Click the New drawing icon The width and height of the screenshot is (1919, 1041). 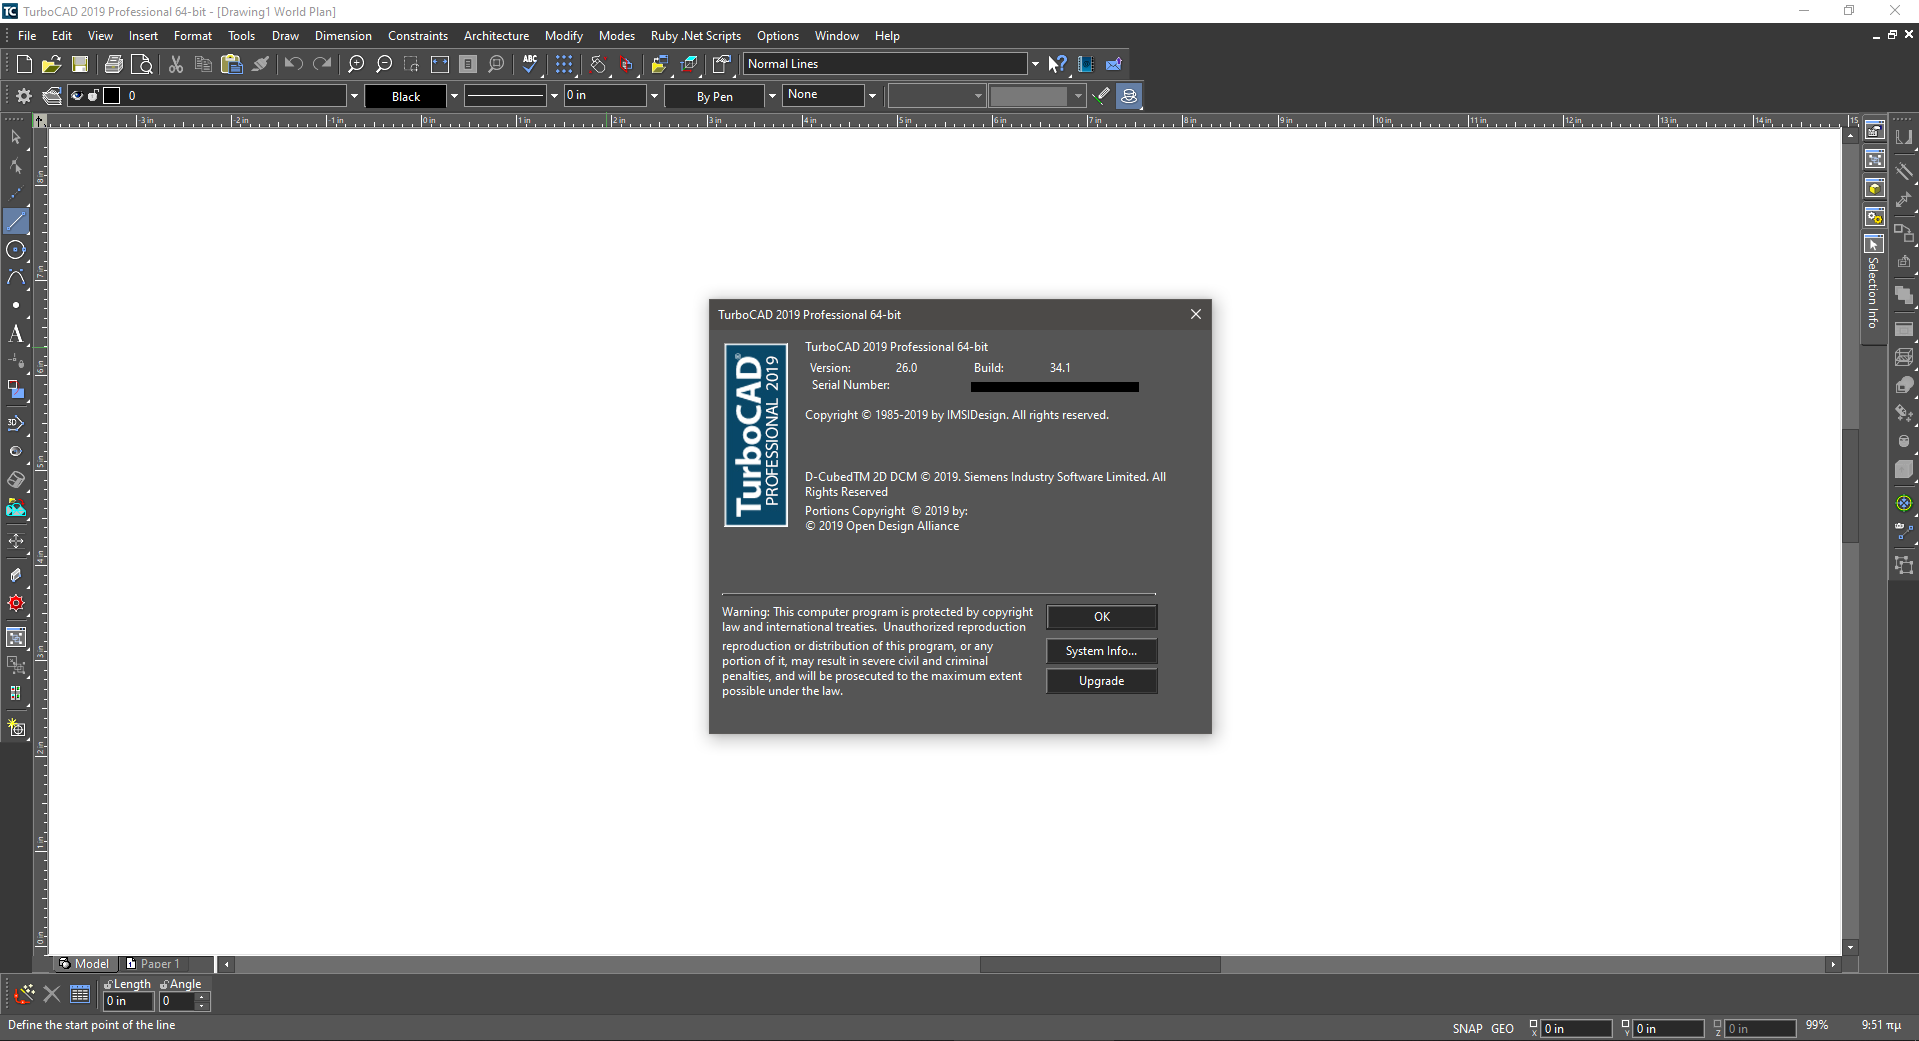point(24,64)
